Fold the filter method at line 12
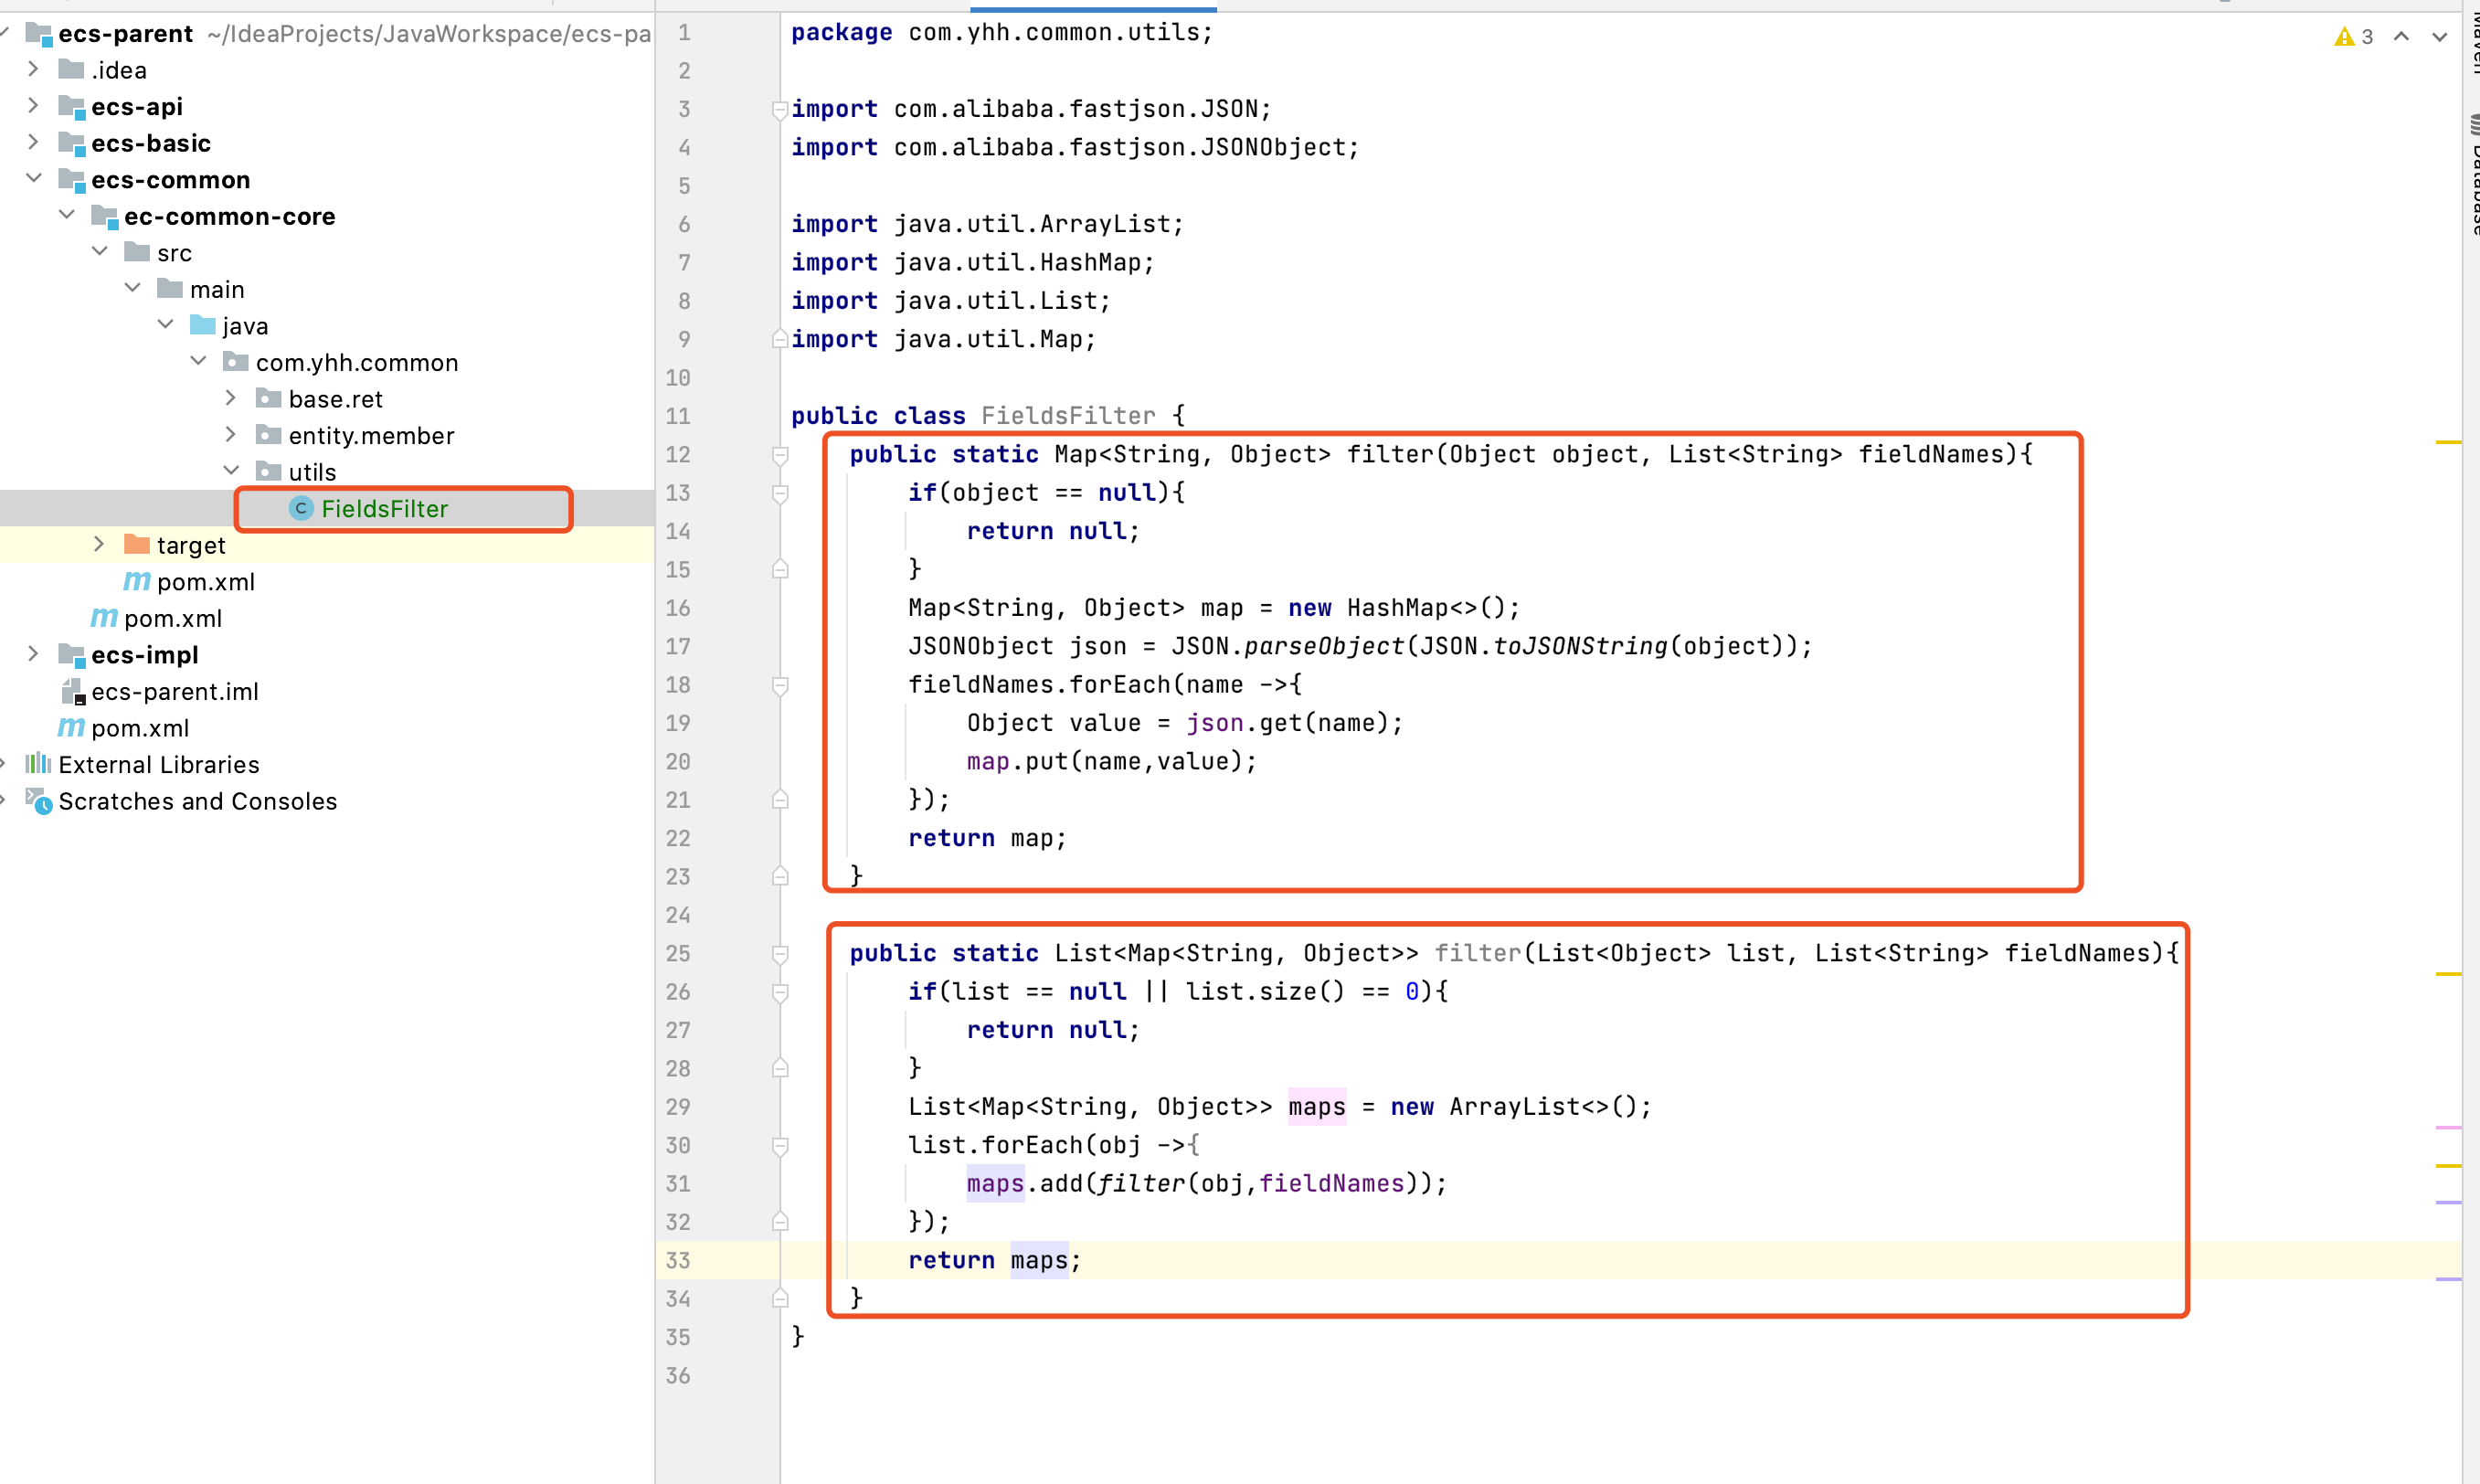The width and height of the screenshot is (2480, 1484). tap(780, 455)
